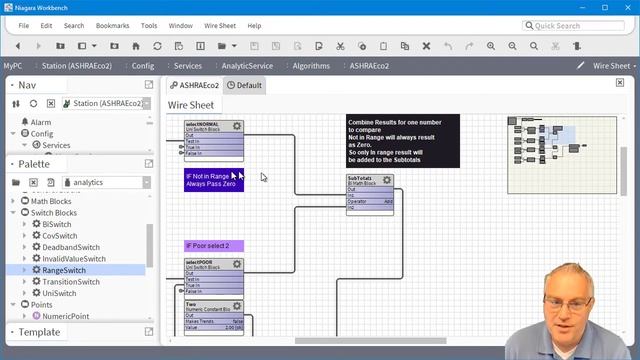Open settings gear on the selectPOOR block

[x=237, y=264]
